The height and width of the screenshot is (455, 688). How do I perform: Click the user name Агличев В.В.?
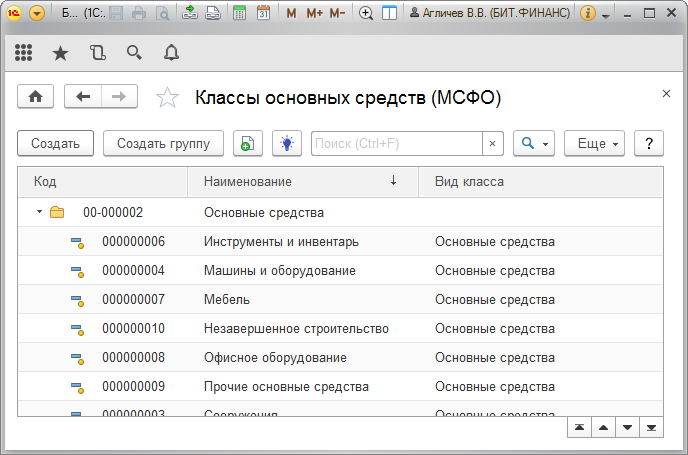(490, 13)
